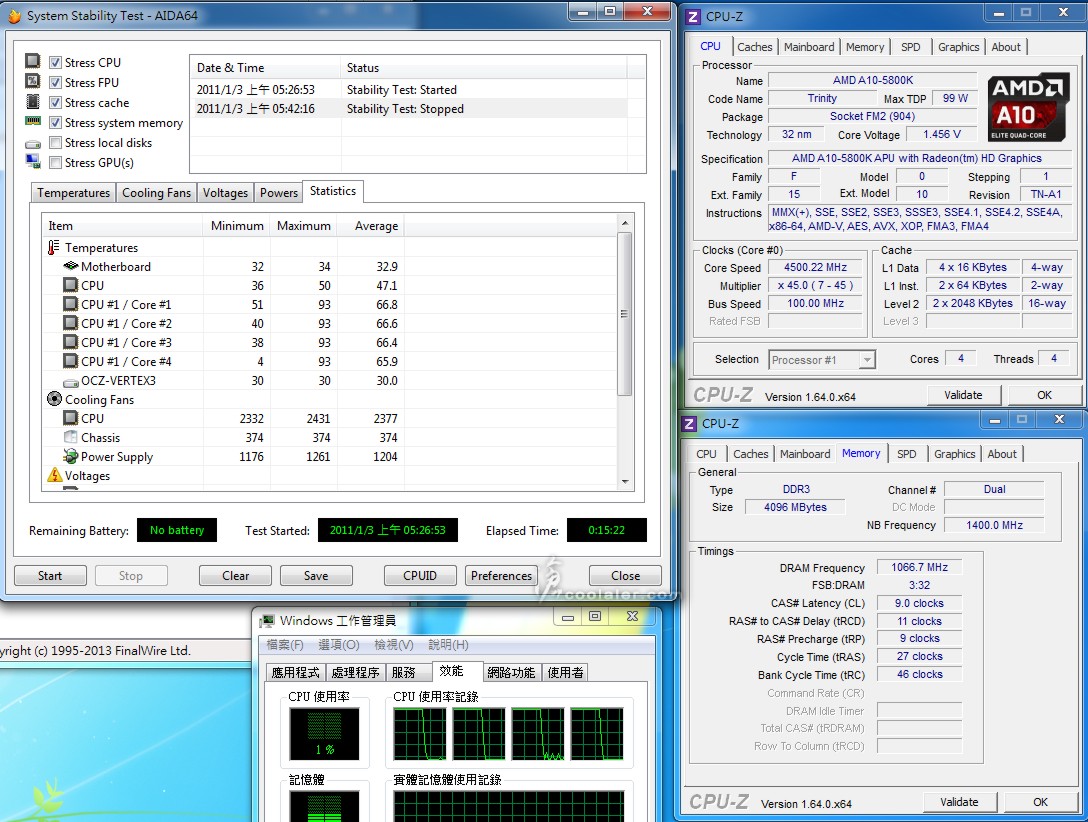Click the Core Speed 4500.22 MHz field
This screenshot has width=1088, height=822.
point(815,268)
